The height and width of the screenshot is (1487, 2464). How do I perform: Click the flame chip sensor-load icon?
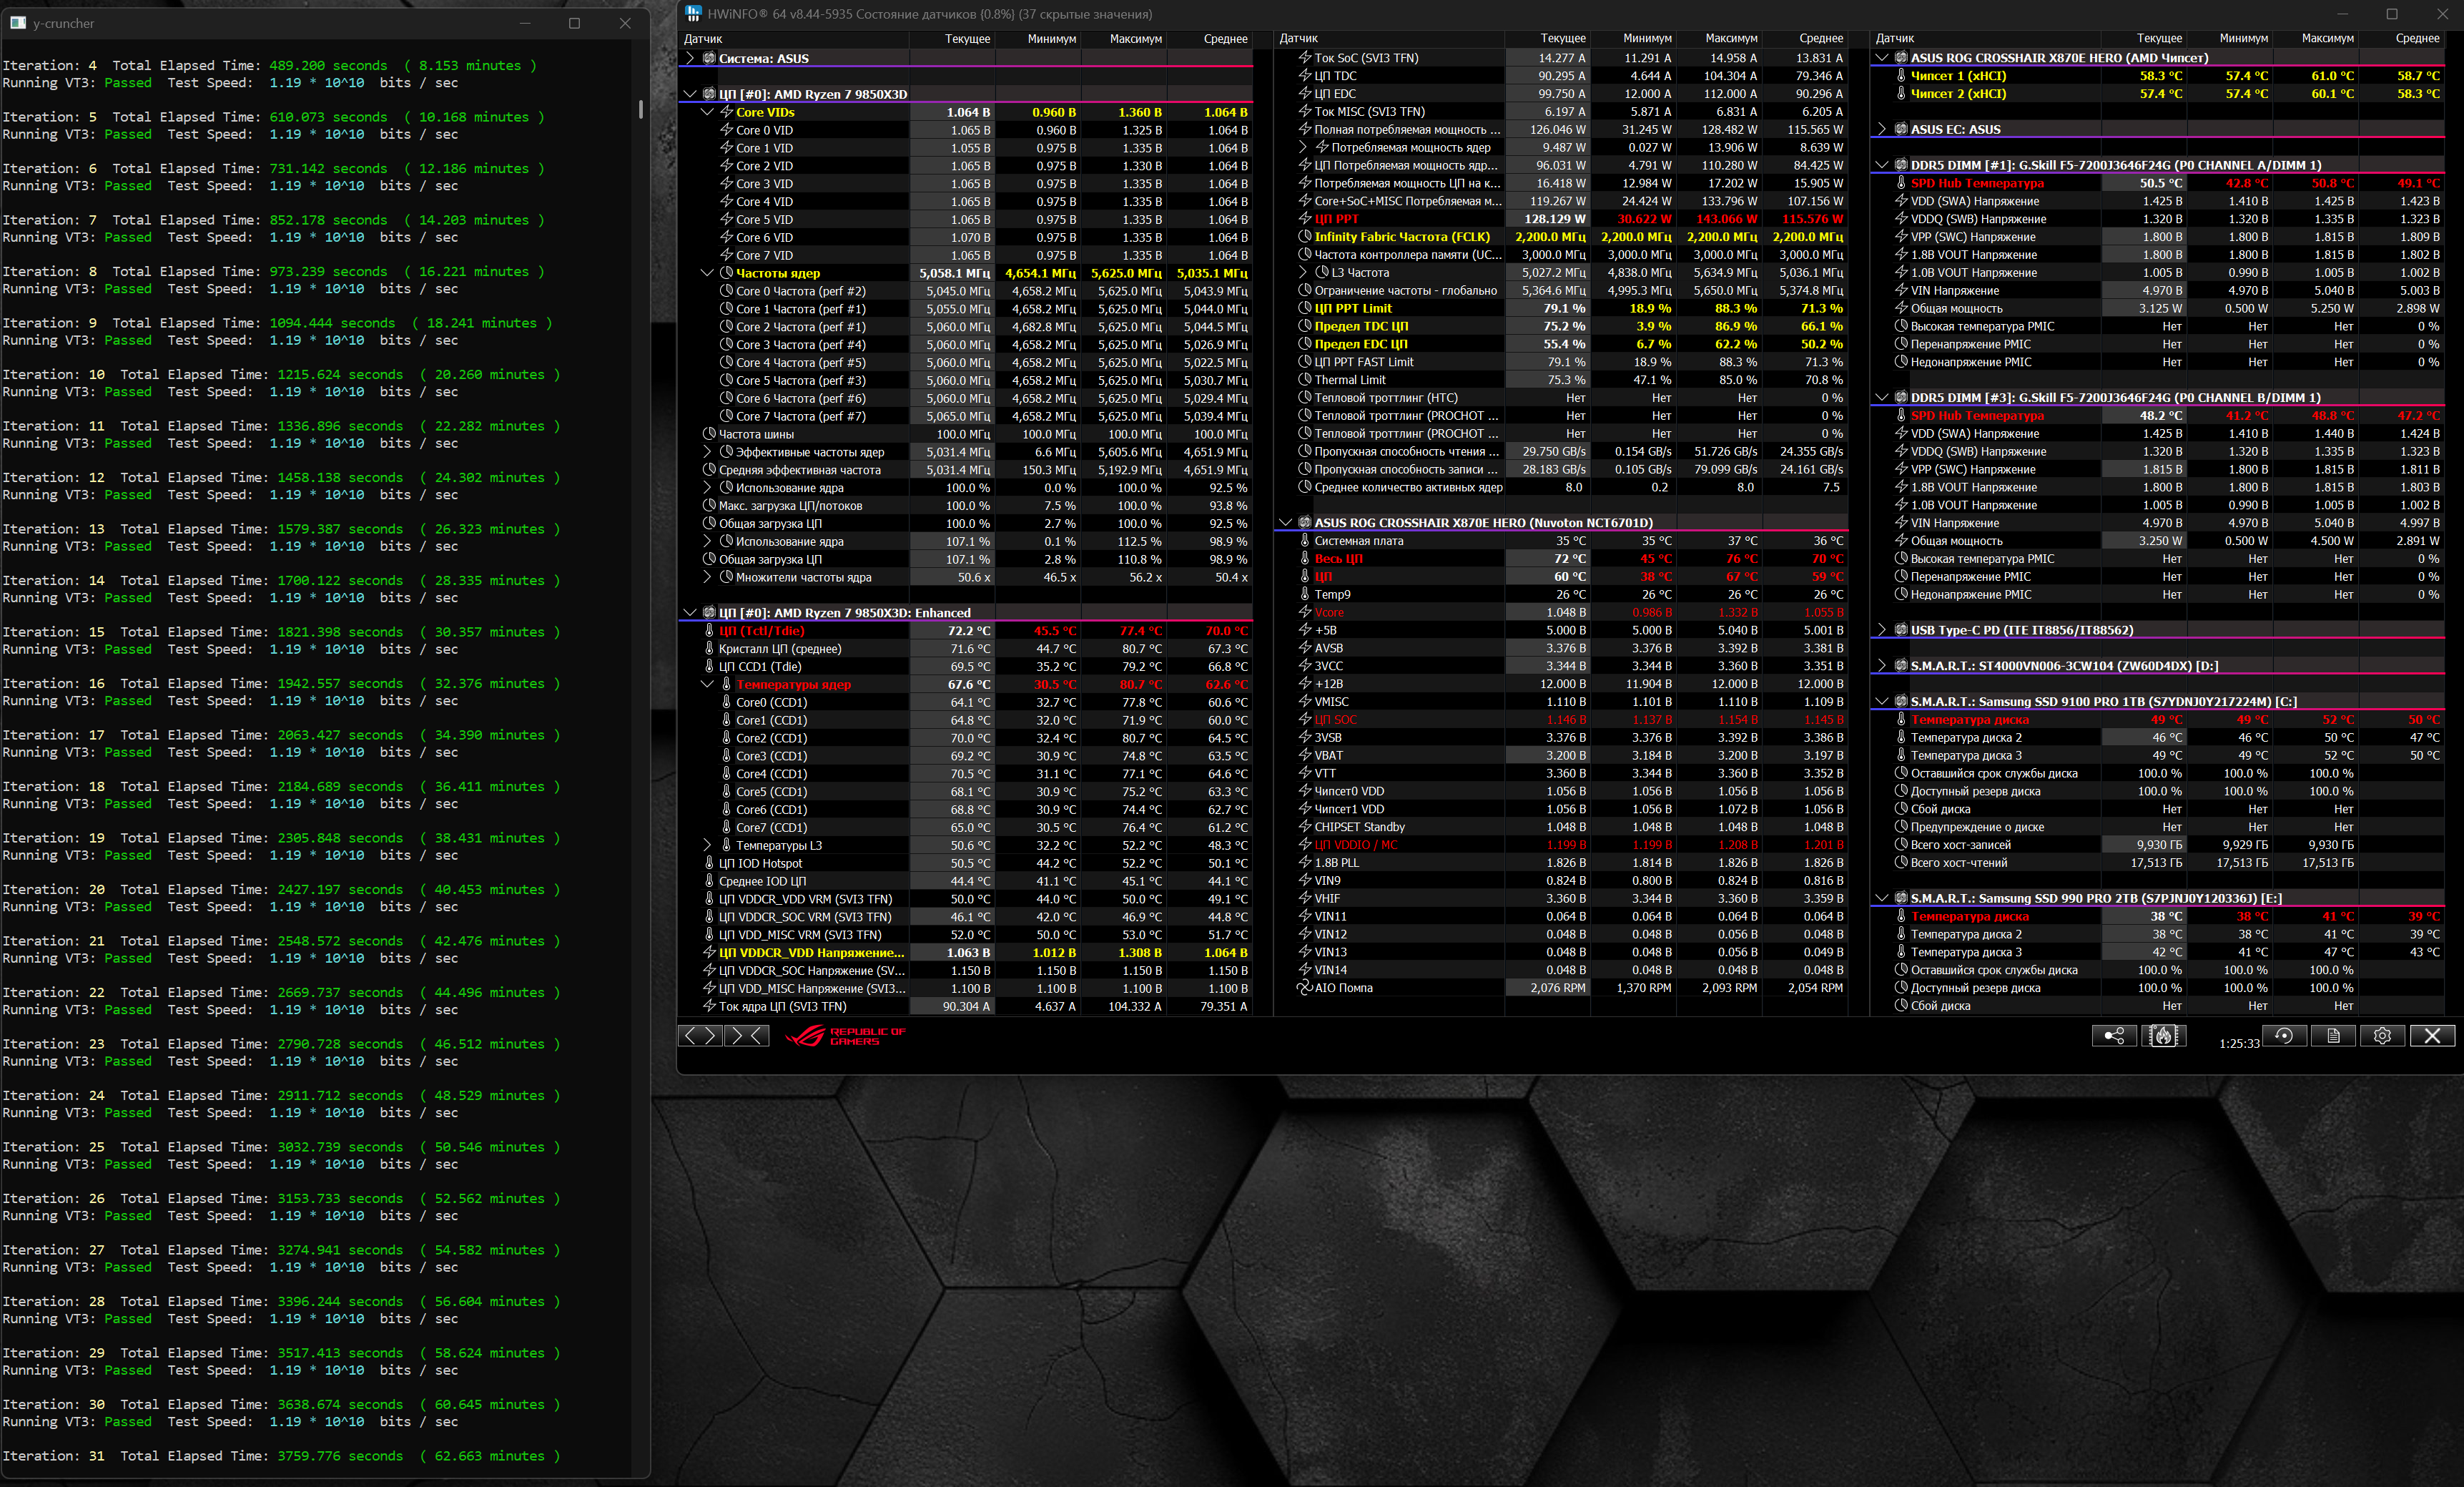click(x=2163, y=1036)
